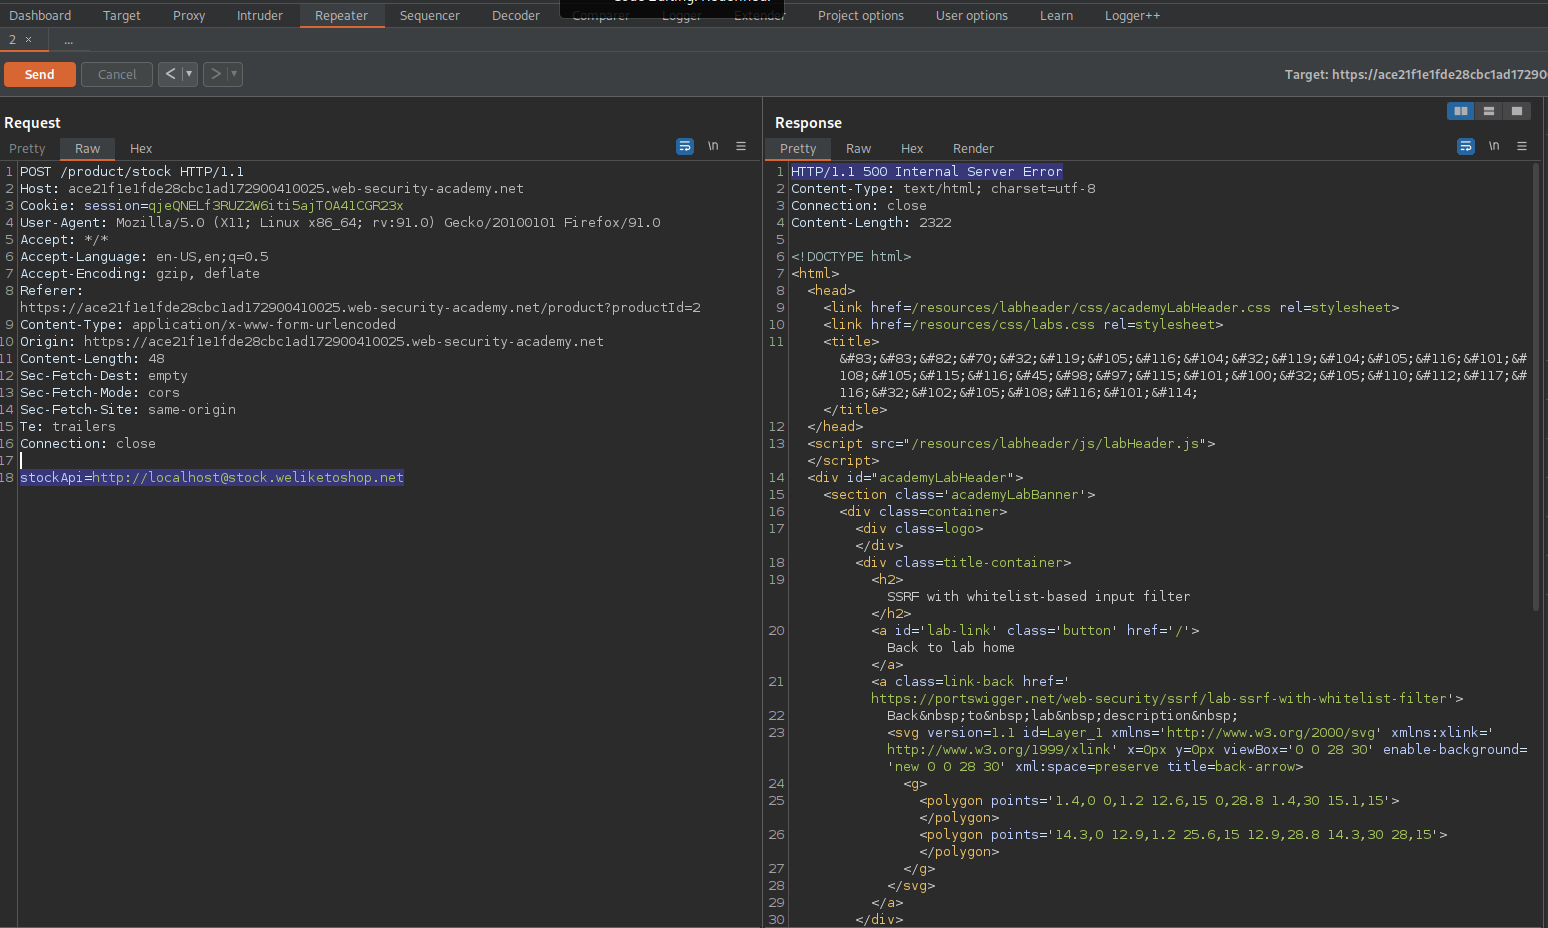This screenshot has height=928, width=1548.
Task: Open the Decoder tab
Action: tap(516, 15)
